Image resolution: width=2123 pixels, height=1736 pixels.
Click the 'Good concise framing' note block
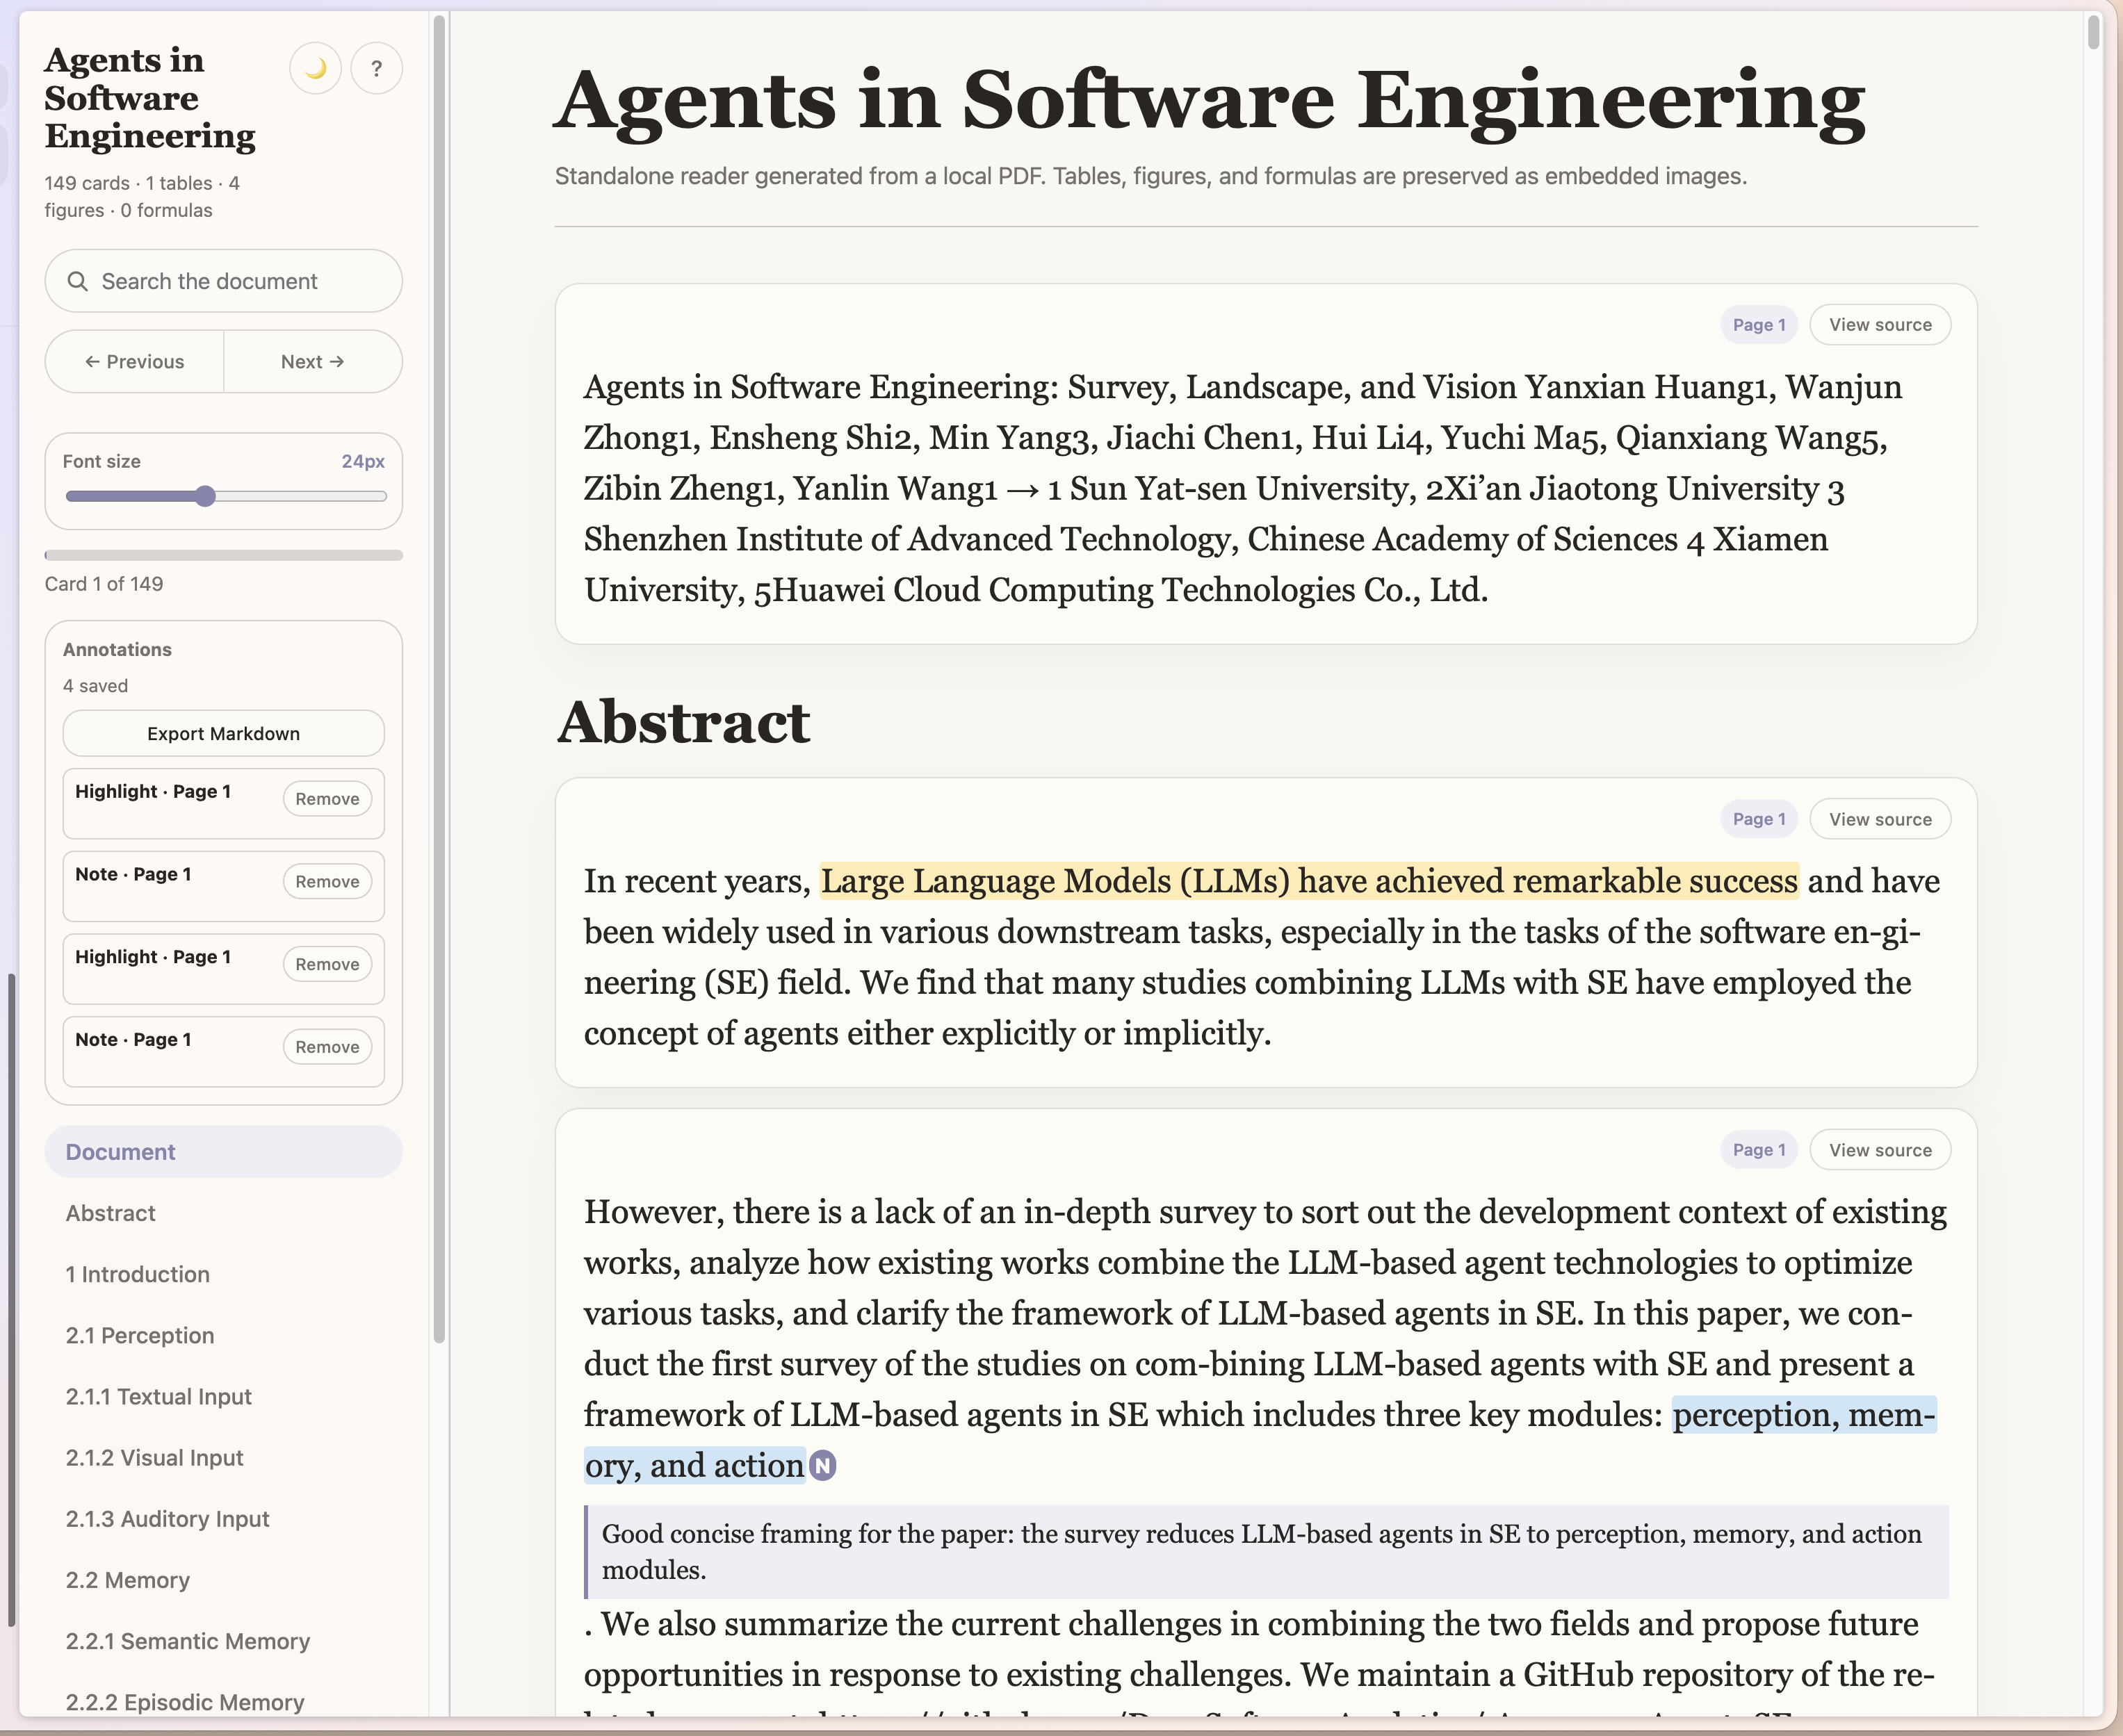(1266, 1552)
